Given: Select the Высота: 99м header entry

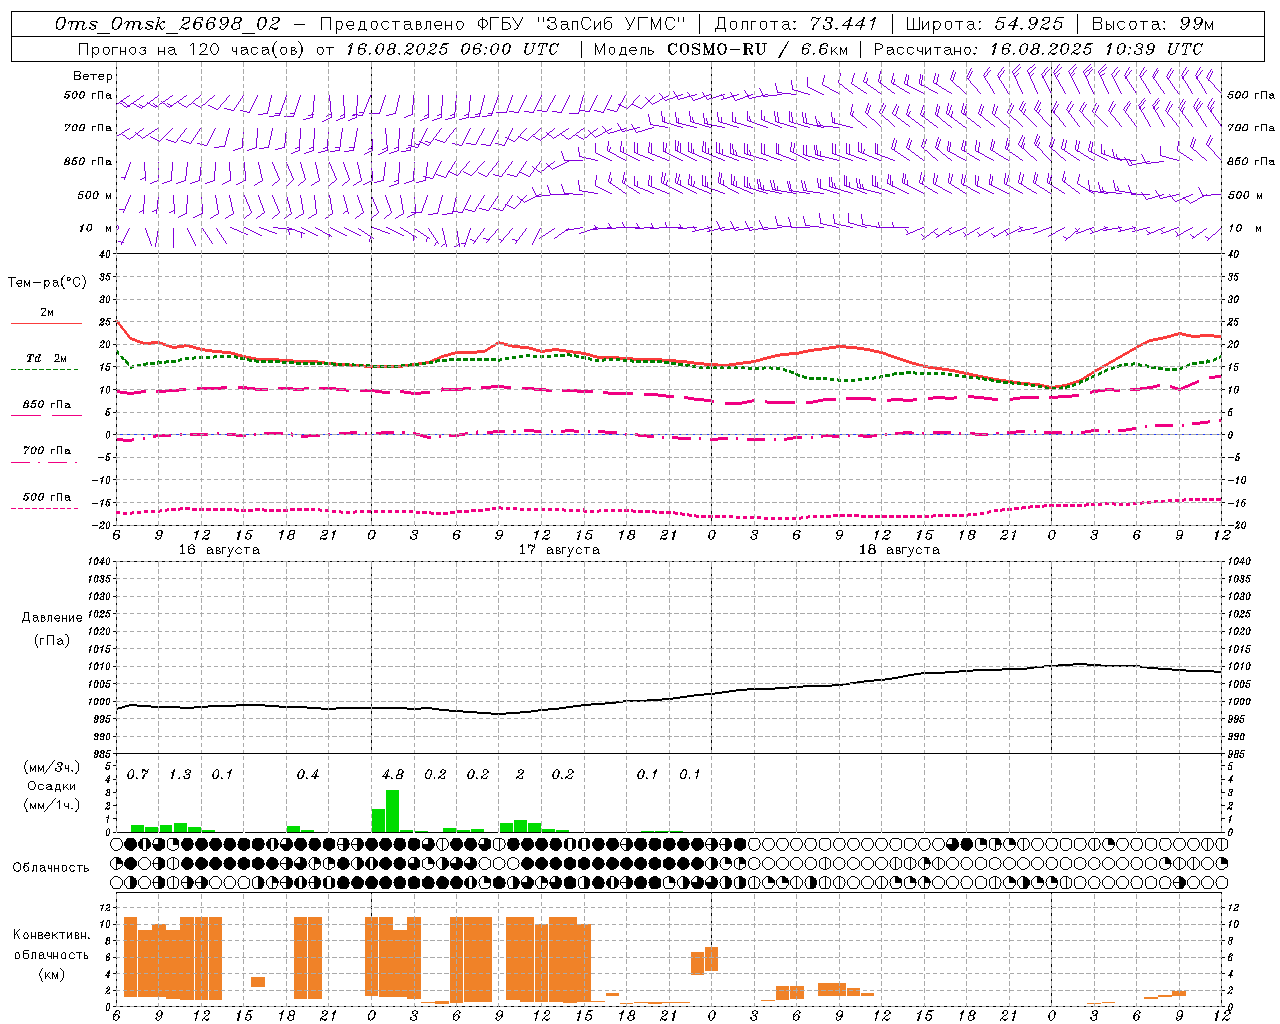Looking at the screenshot, I should click(1153, 24).
